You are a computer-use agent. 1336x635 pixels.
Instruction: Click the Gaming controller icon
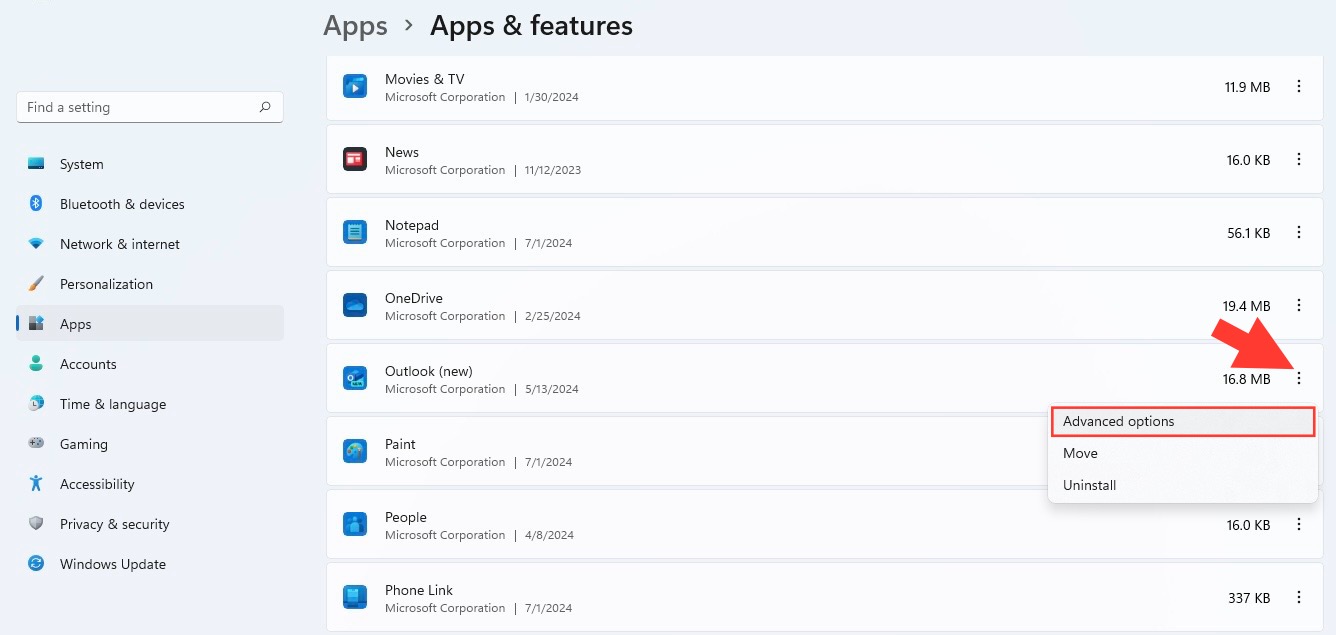pos(36,444)
